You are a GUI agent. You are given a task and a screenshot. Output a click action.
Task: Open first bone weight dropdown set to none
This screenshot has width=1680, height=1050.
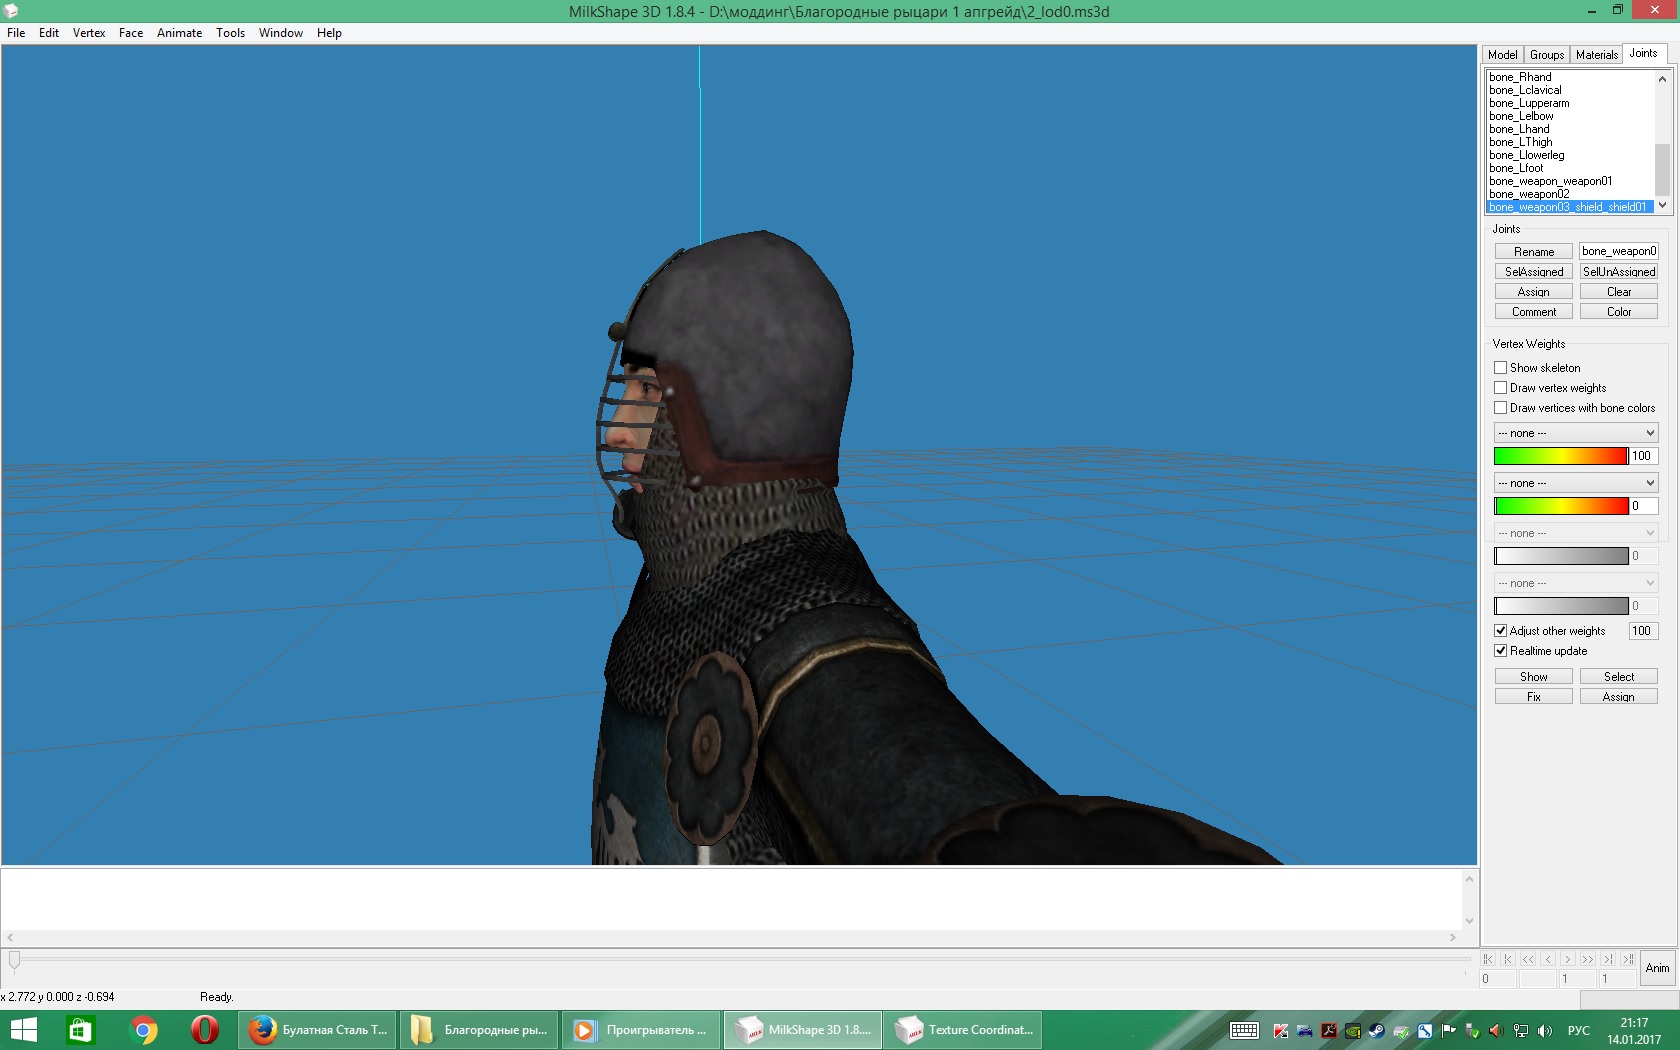[1576, 433]
